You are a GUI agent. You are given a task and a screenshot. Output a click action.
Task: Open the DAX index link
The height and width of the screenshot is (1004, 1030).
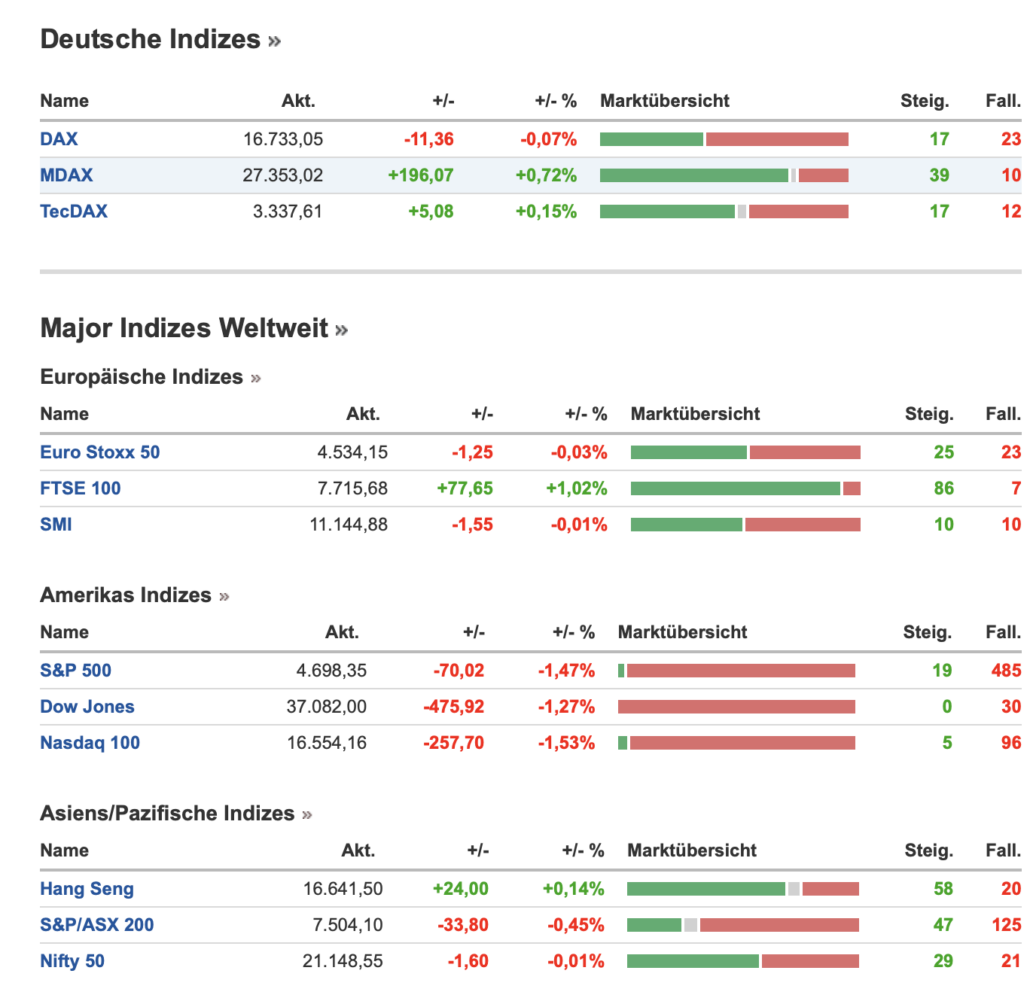point(59,139)
